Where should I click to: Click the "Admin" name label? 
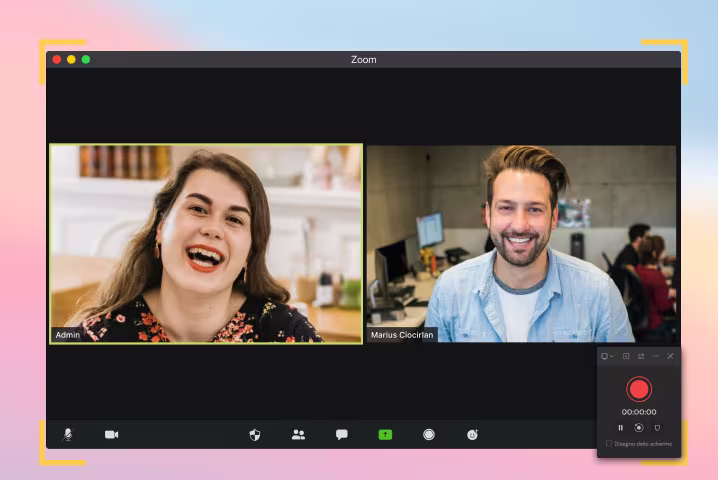(68, 335)
